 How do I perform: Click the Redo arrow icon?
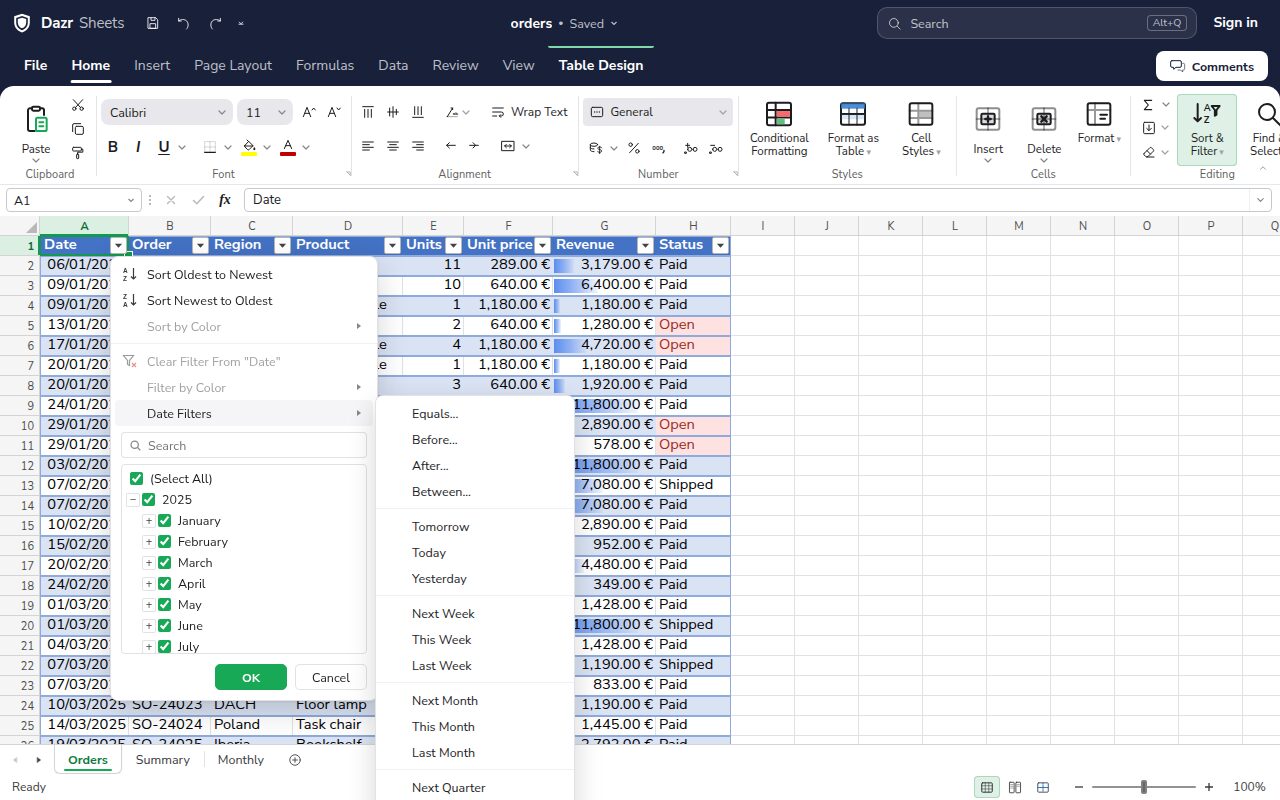[x=216, y=23]
